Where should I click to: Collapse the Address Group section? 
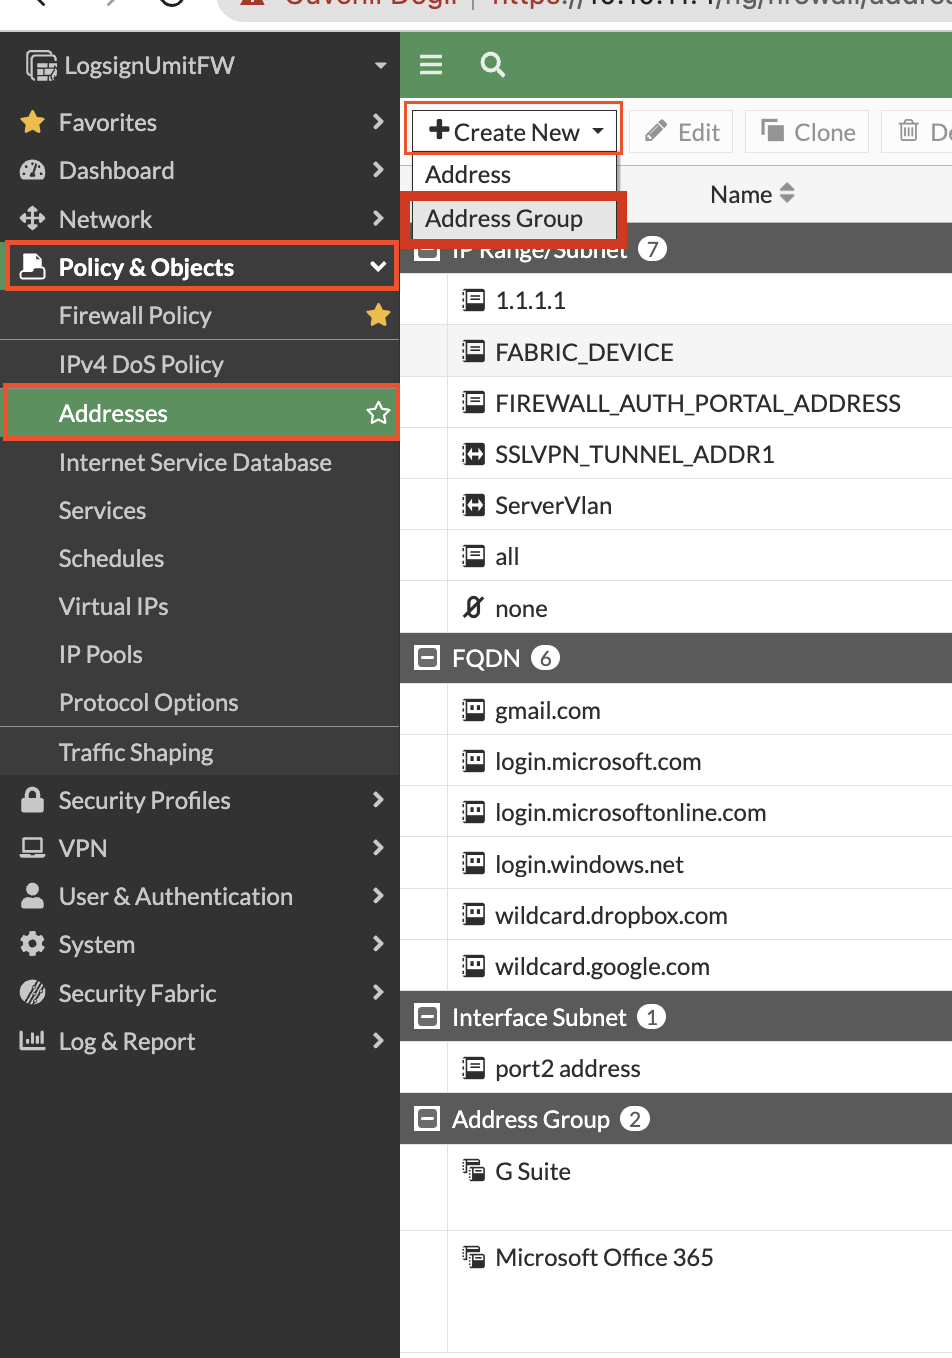(427, 1119)
